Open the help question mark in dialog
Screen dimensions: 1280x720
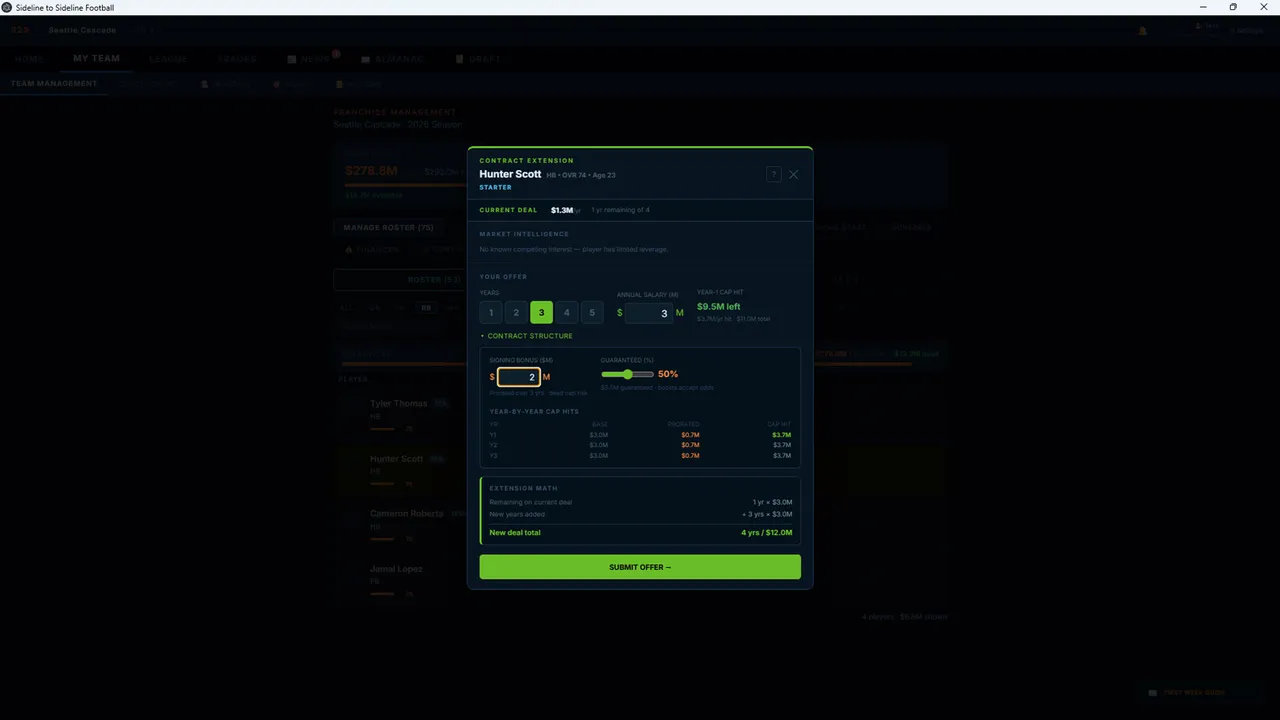[x=773, y=174]
